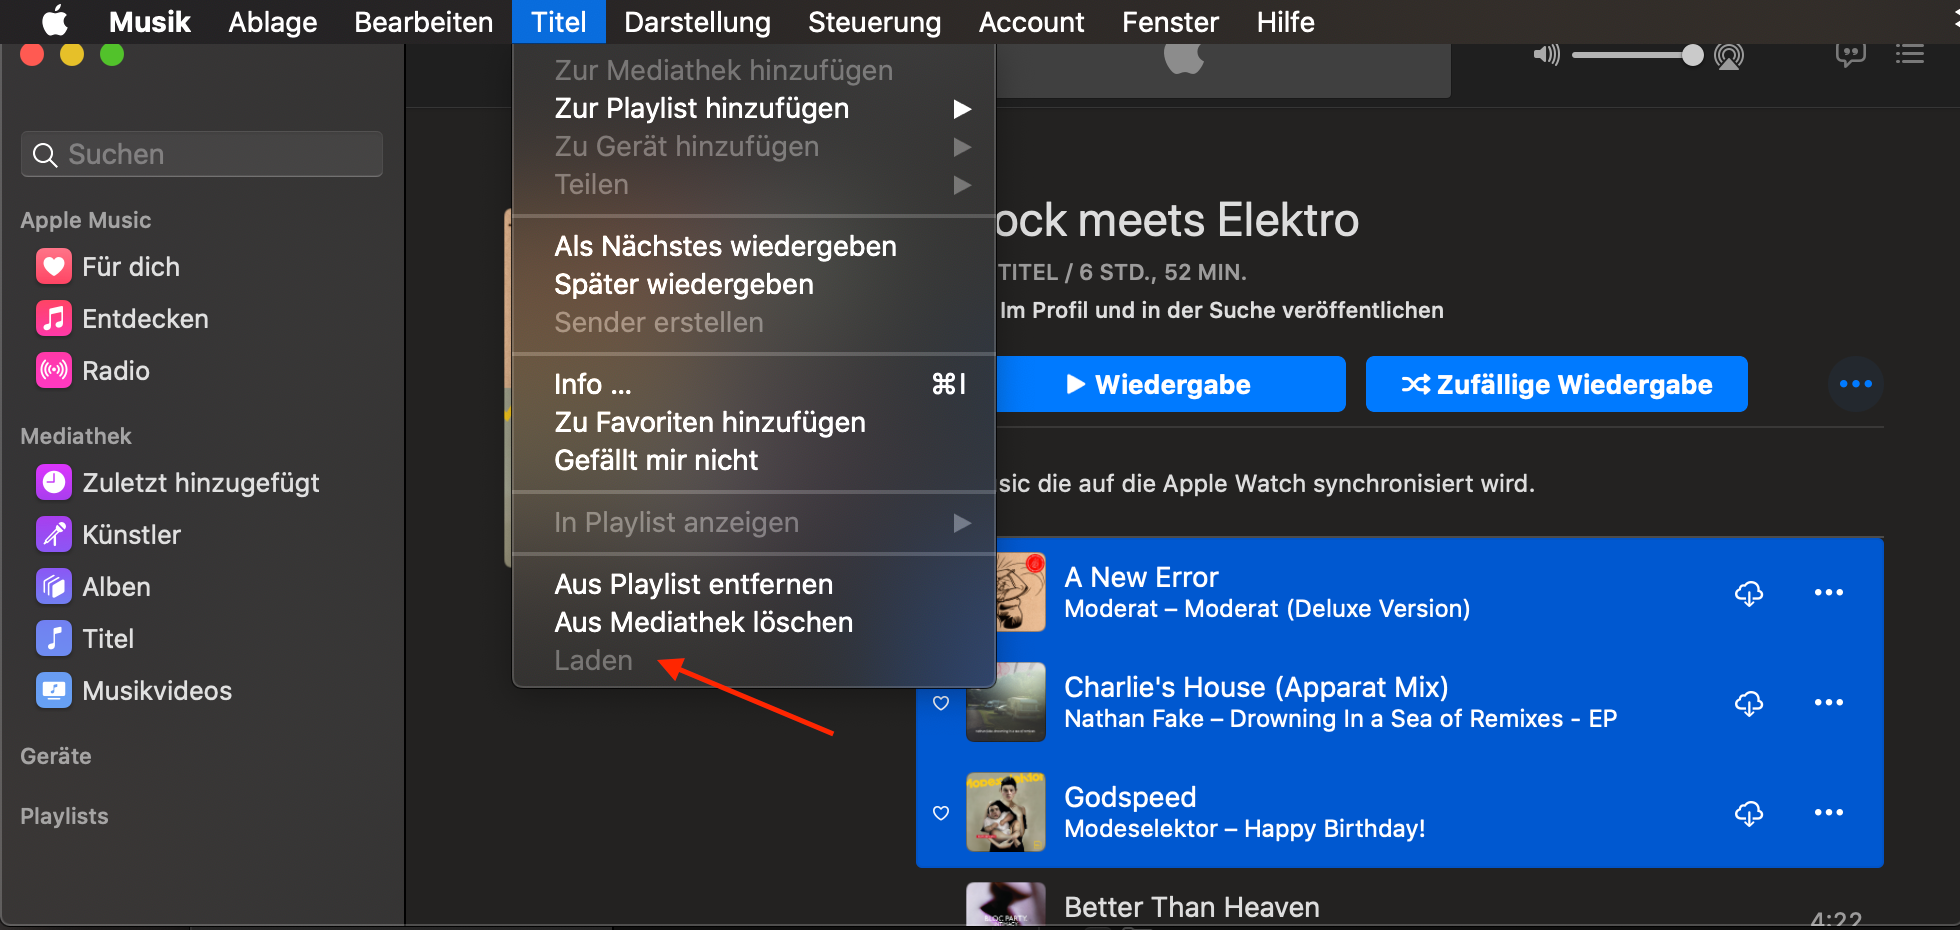The image size is (1960, 930).
Task: Download A New Error from the cloud
Action: click(x=1748, y=593)
